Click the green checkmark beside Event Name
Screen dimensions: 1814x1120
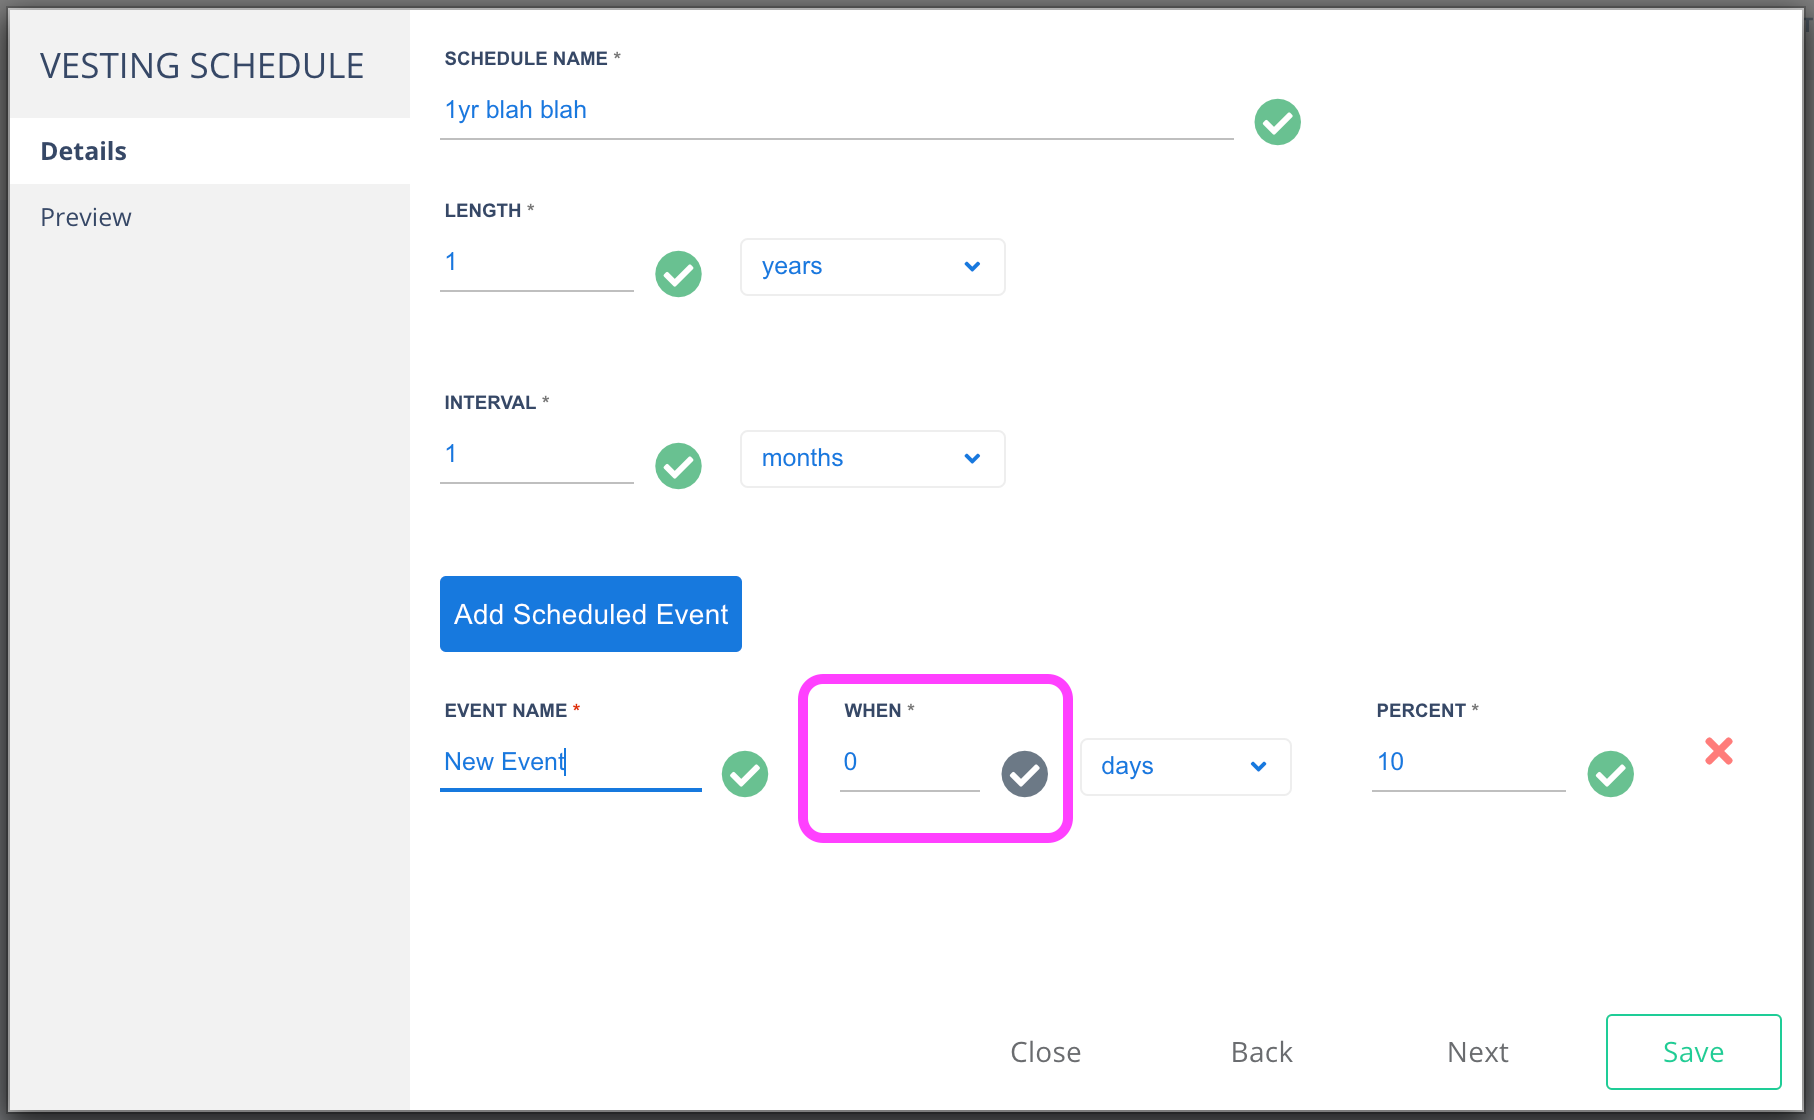point(745,774)
